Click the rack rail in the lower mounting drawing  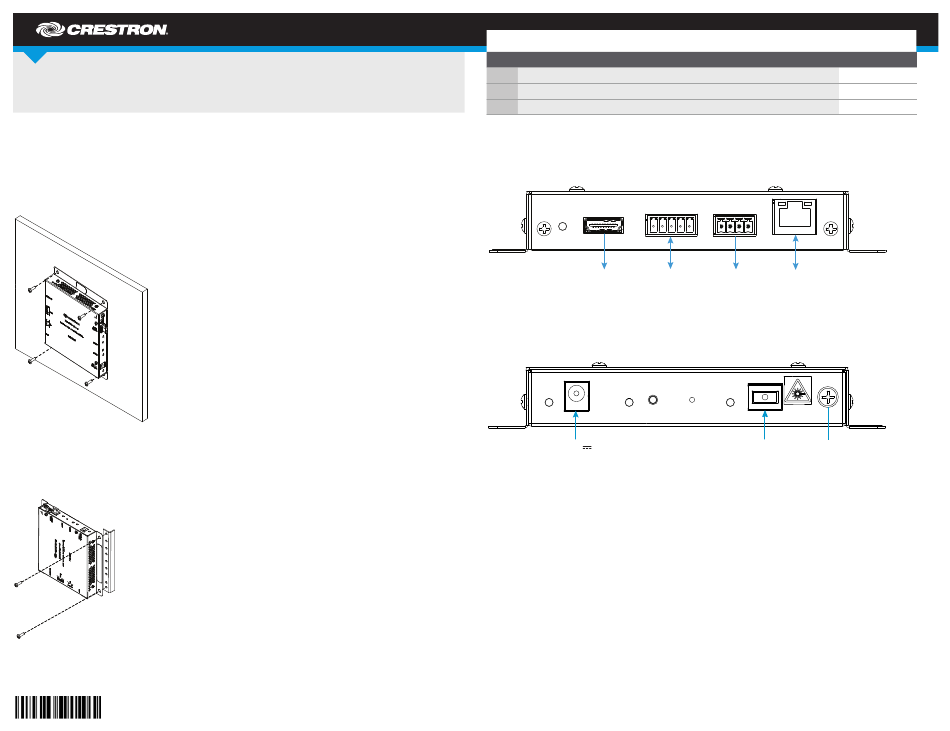108,561
